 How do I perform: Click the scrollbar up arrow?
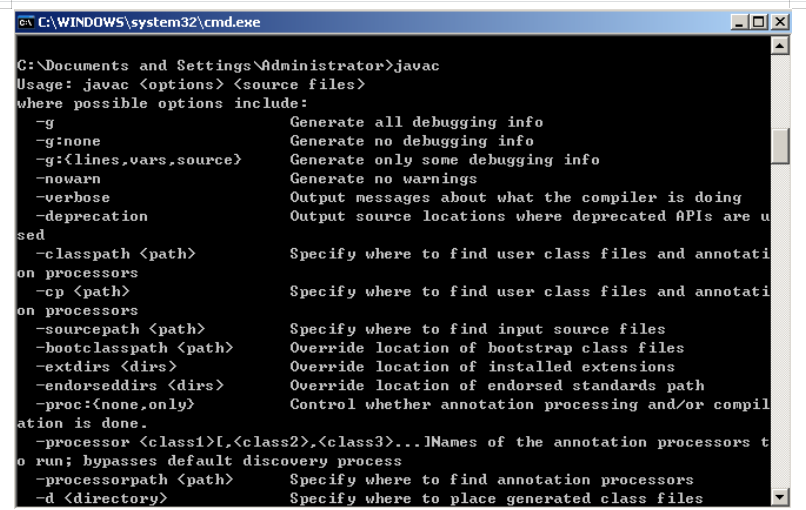coord(780,46)
